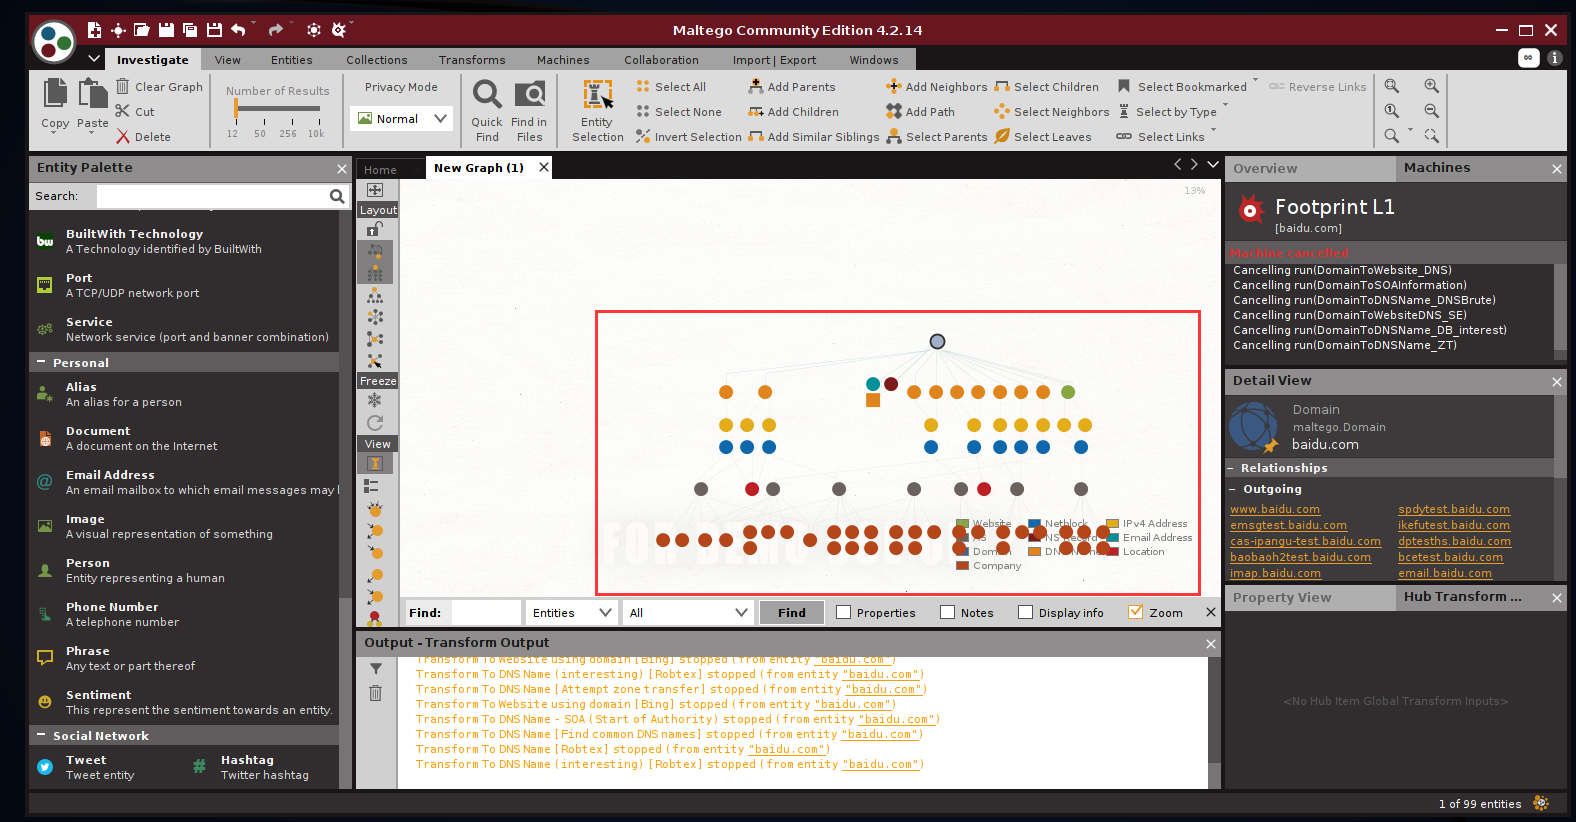Toggle the layout lock icon

(x=374, y=229)
